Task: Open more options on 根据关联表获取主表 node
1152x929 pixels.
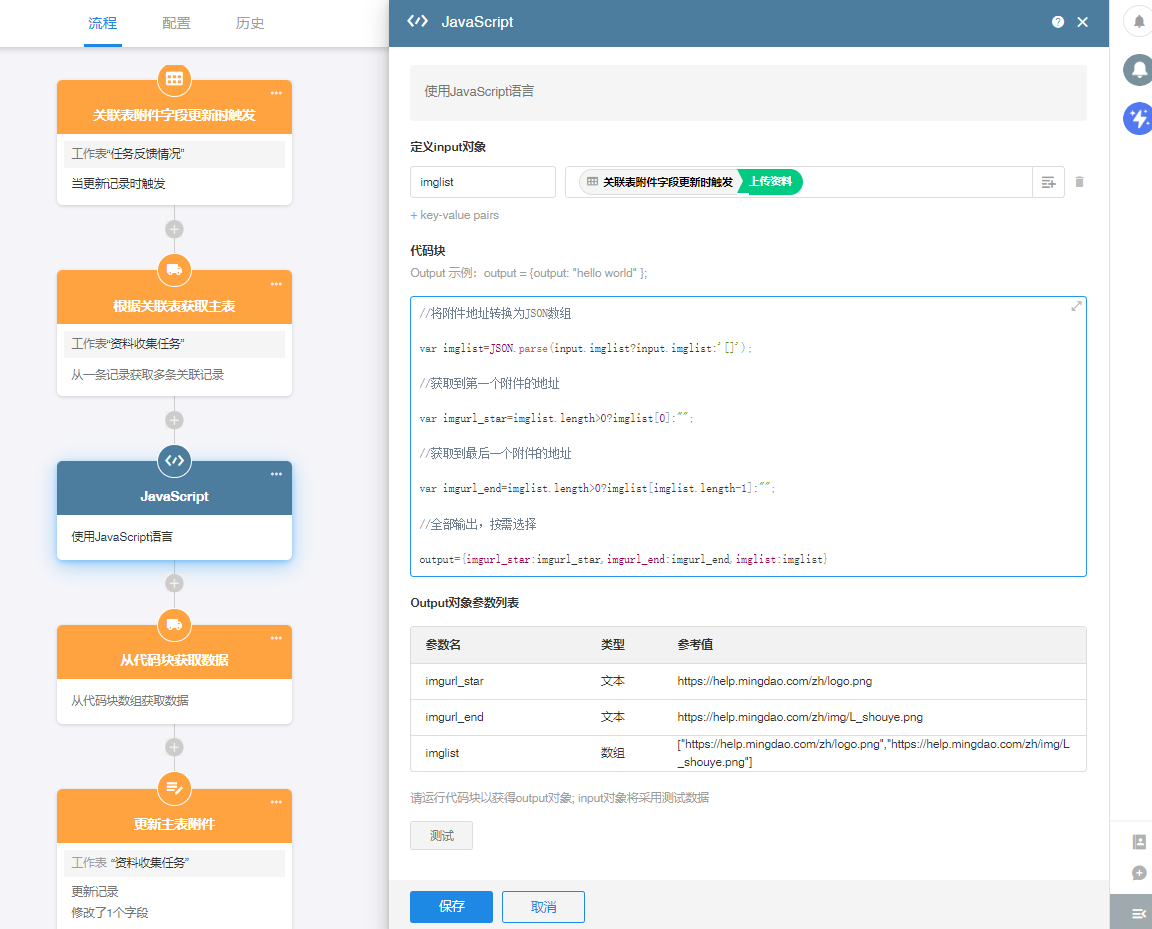Action: (x=276, y=284)
